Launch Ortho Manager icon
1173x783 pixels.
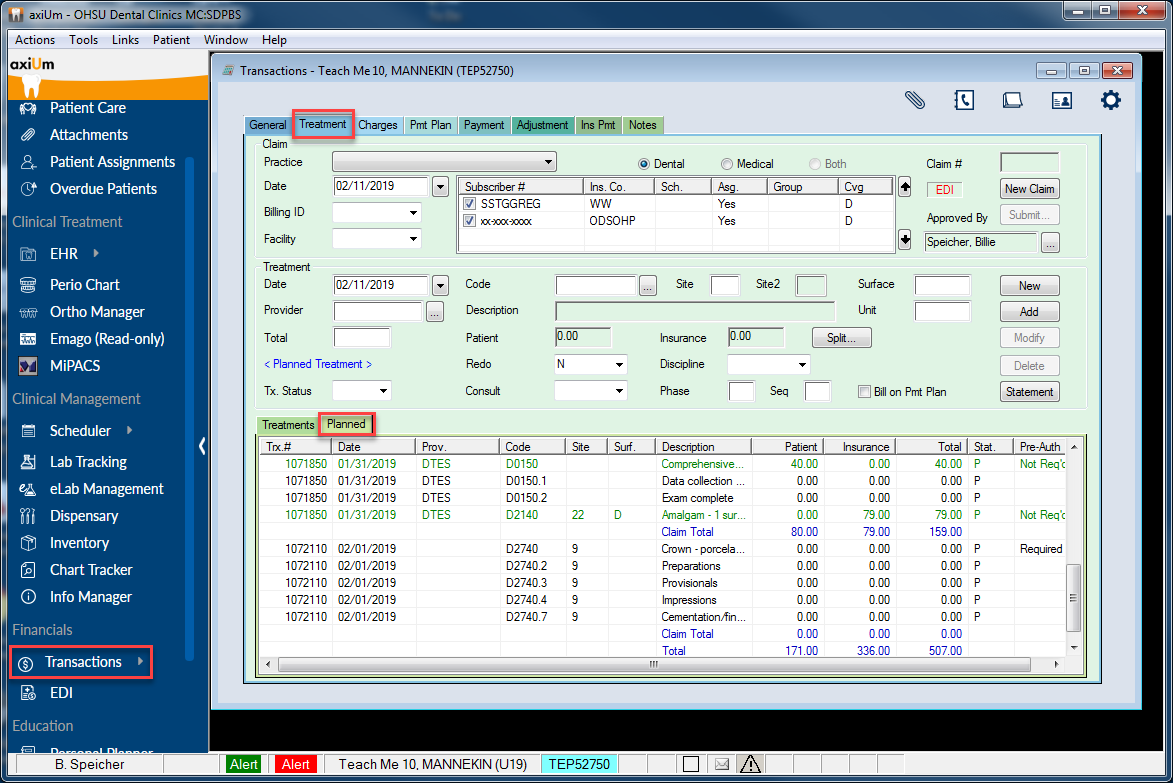(x=28, y=312)
